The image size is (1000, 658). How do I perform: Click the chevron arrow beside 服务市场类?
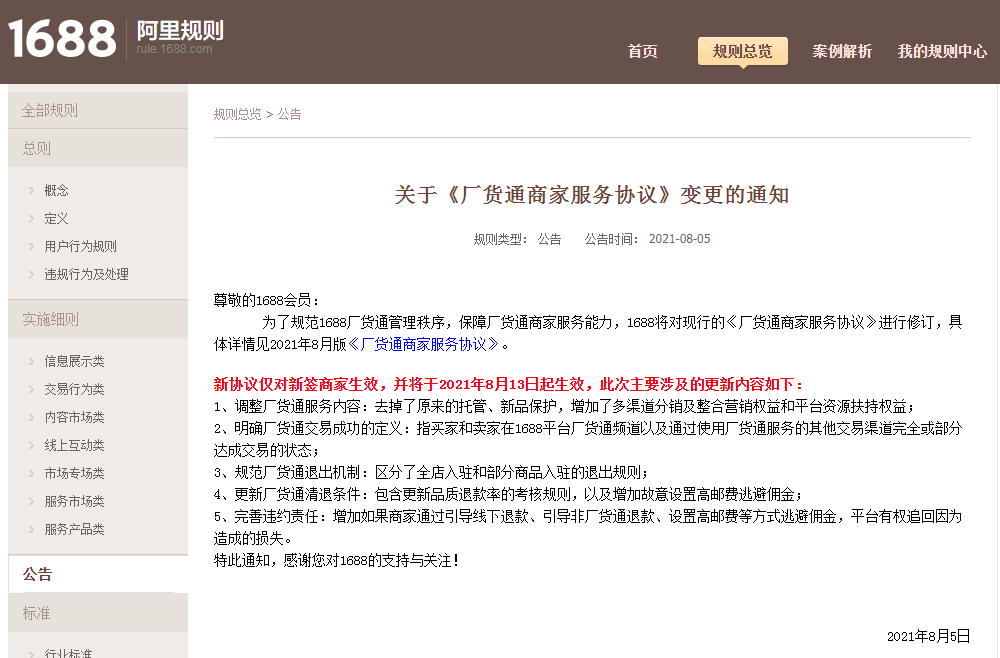[x=31, y=501]
